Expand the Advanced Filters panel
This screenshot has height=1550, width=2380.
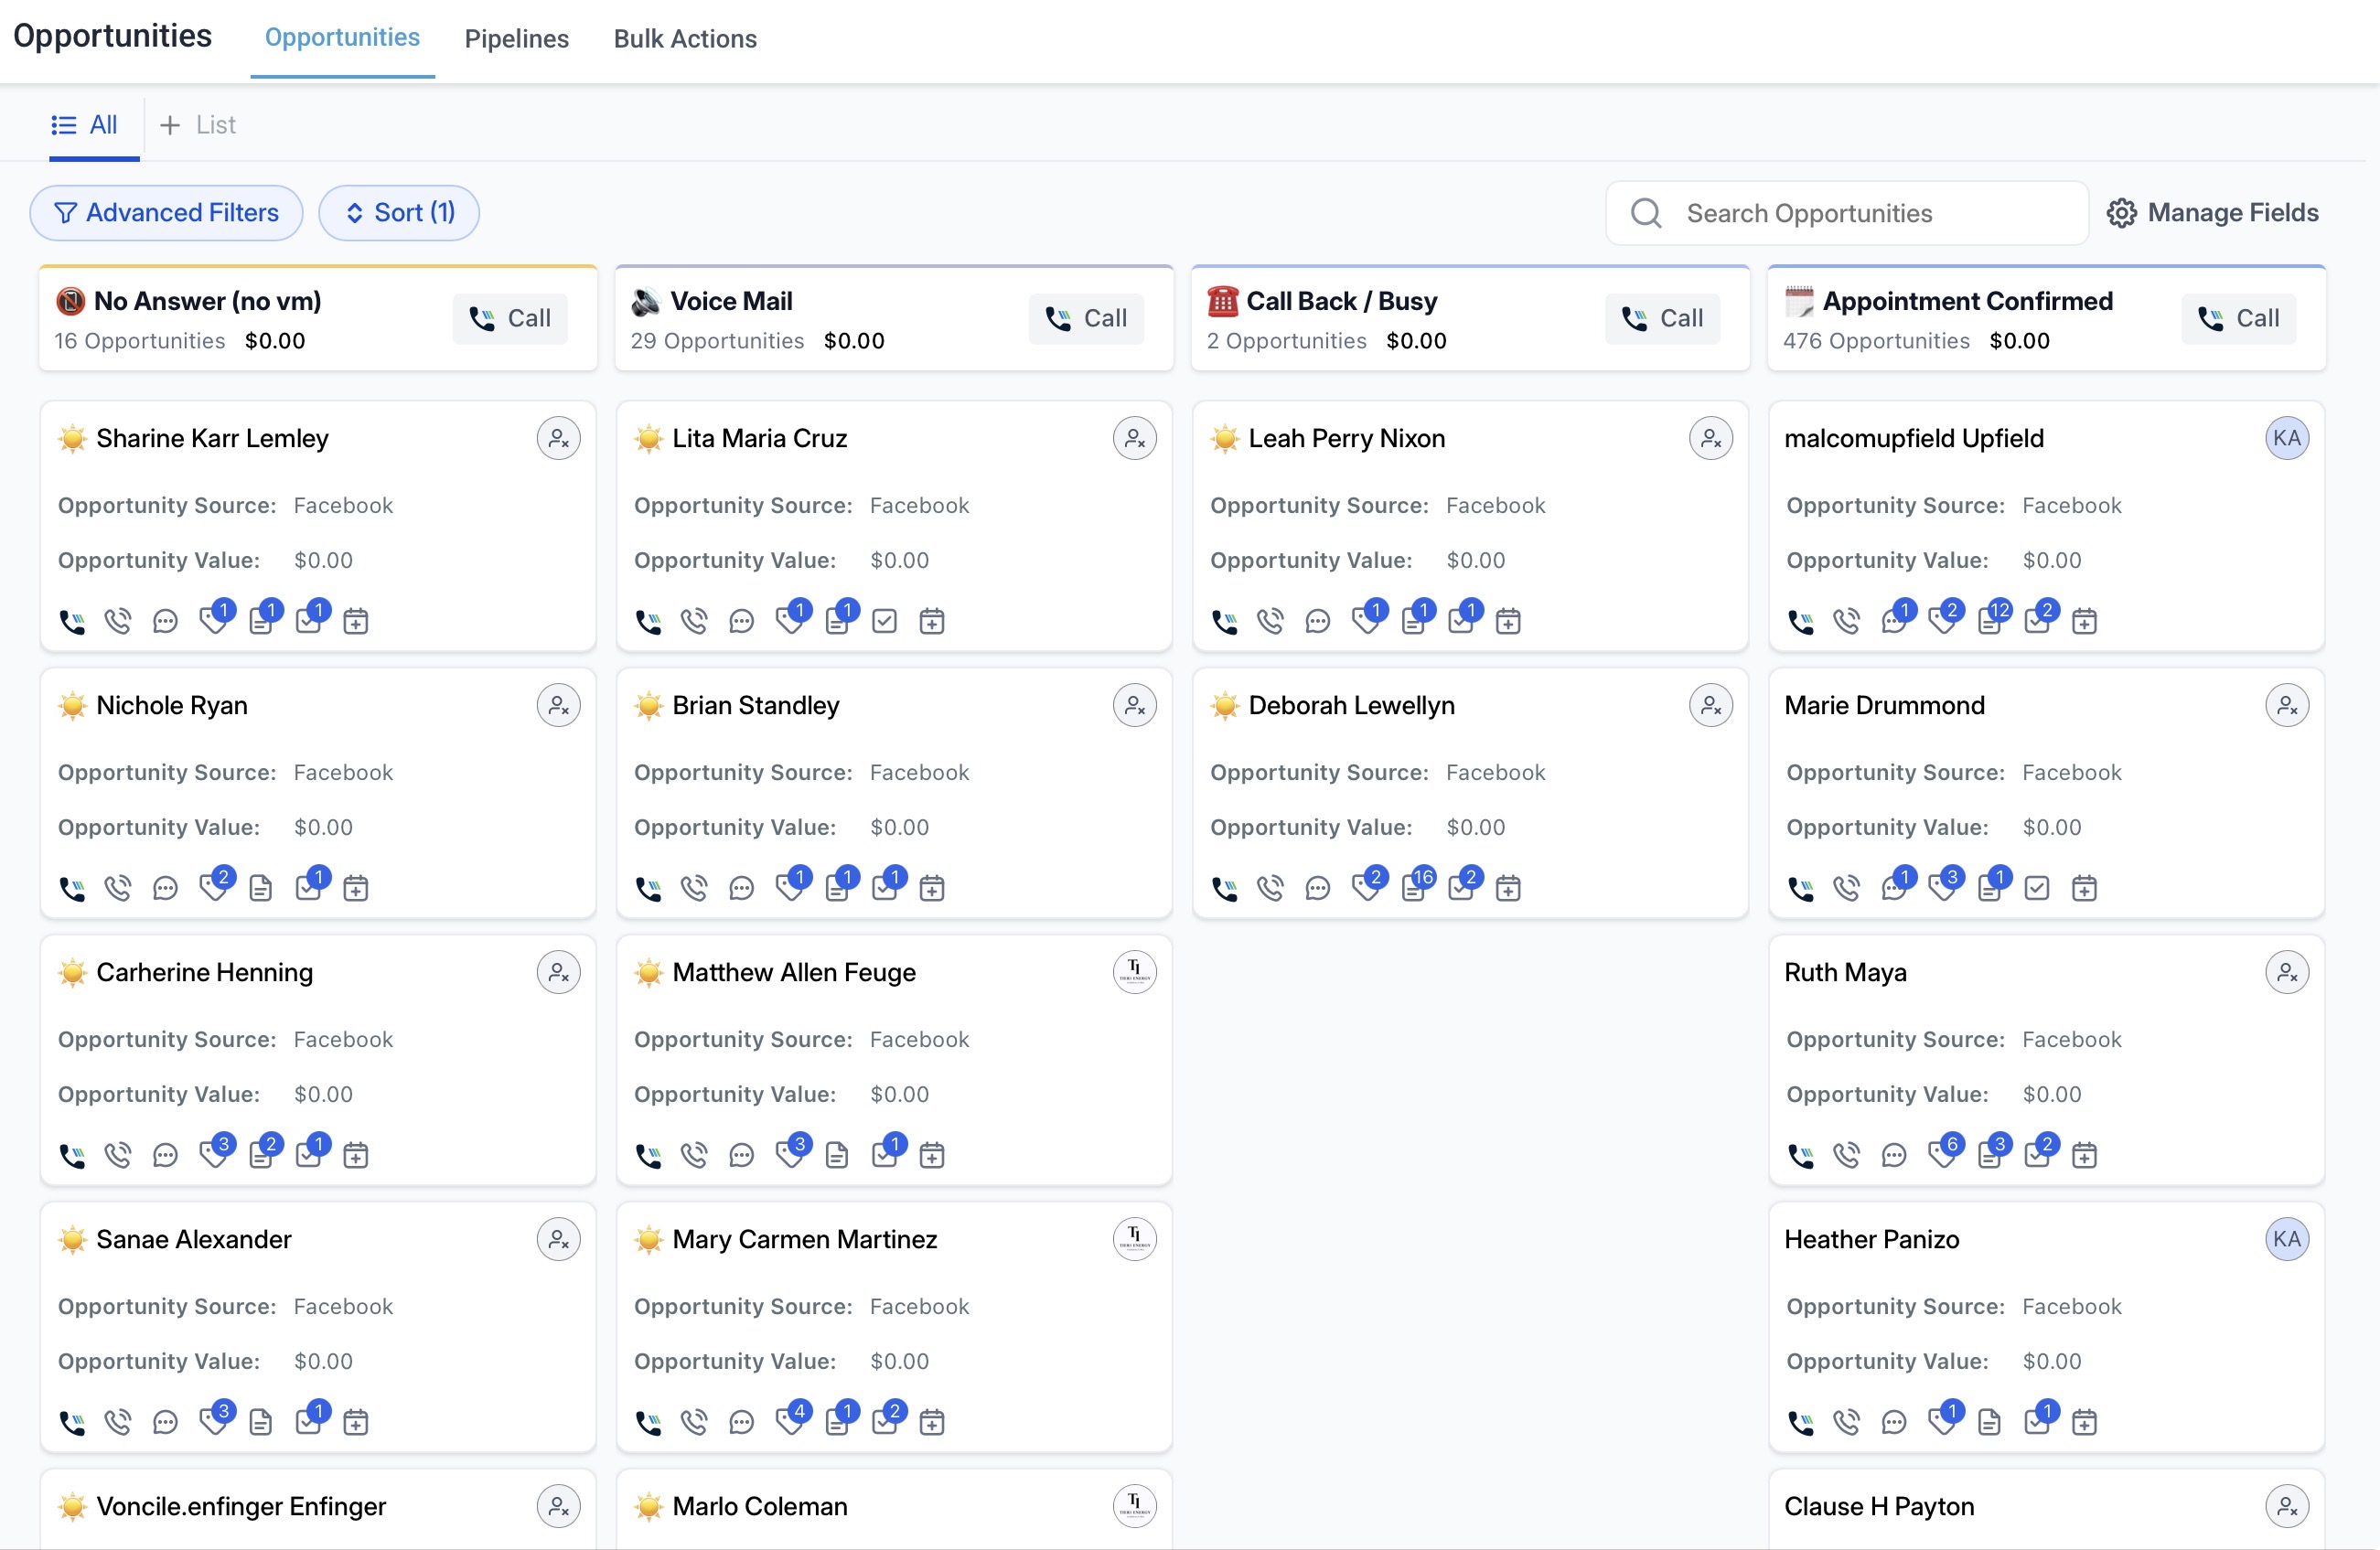tap(166, 213)
